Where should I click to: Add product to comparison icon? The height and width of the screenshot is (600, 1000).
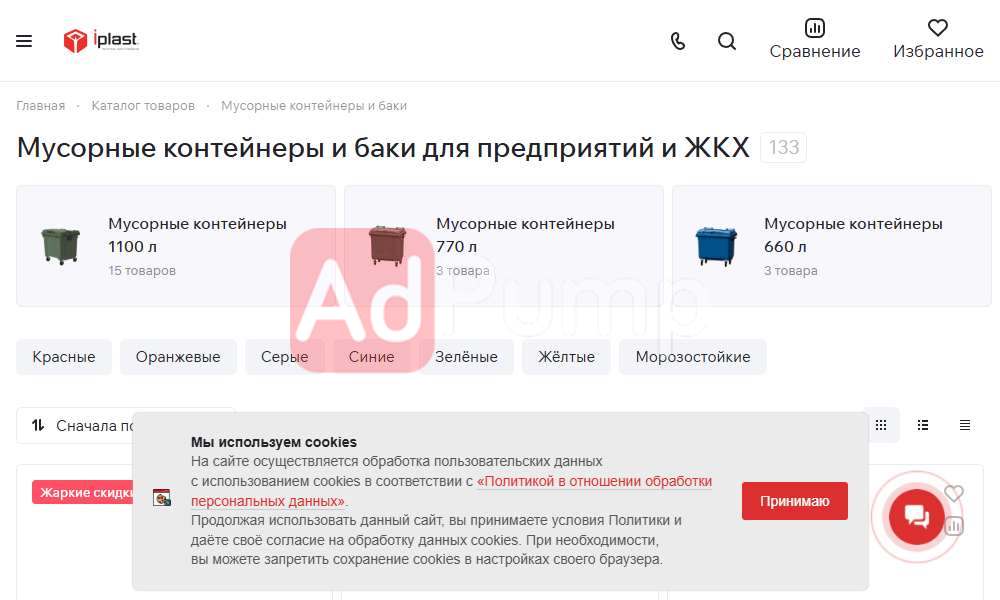(x=954, y=526)
